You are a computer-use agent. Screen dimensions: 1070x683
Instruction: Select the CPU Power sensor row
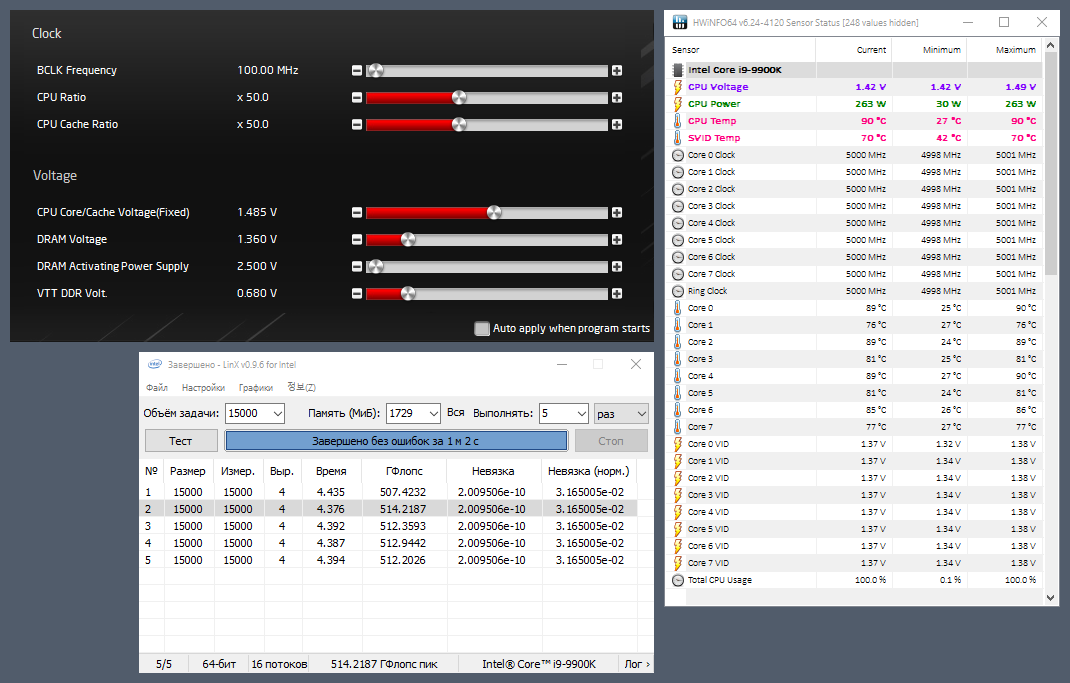click(854, 104)
